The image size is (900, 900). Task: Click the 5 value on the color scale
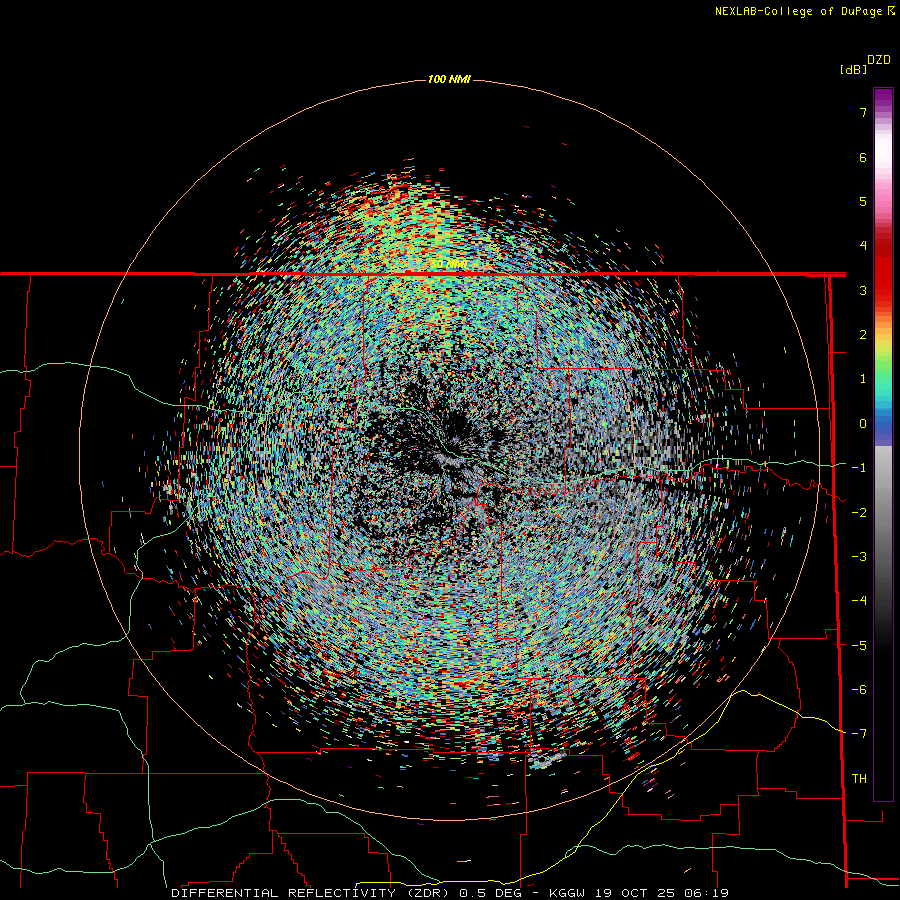click(x=863, y=201)
